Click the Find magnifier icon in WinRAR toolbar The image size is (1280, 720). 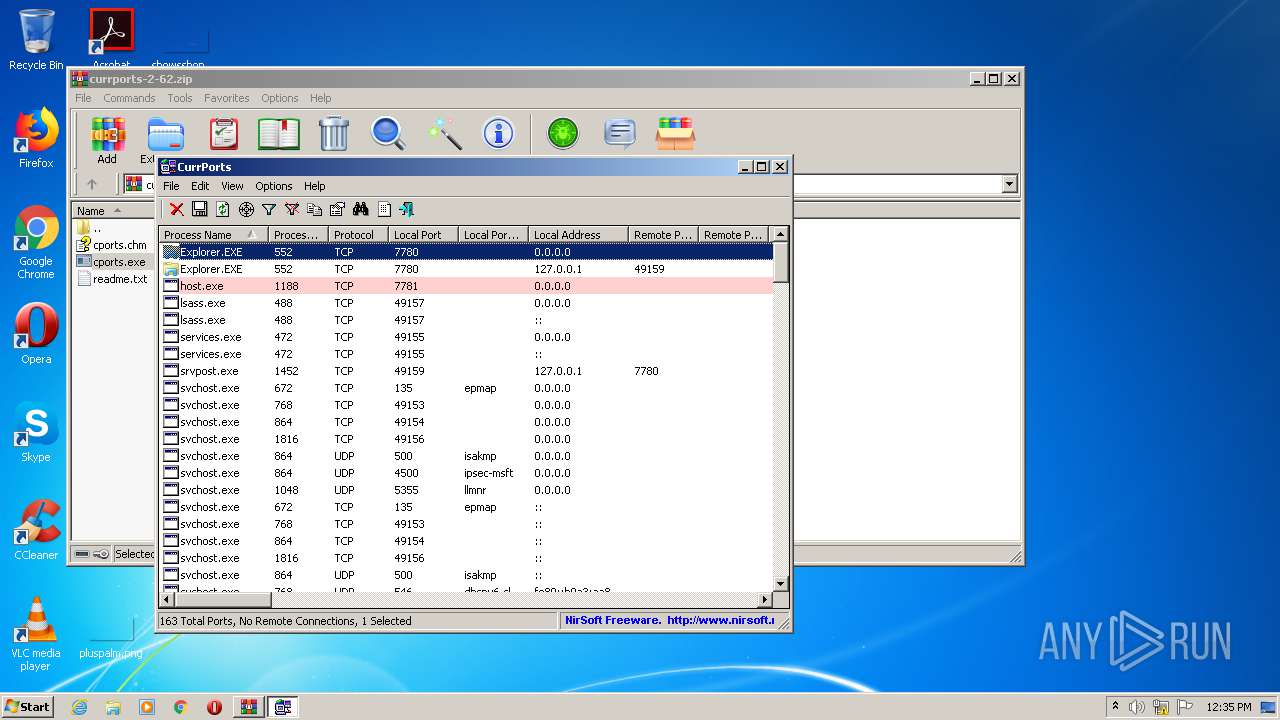[388, 133]
